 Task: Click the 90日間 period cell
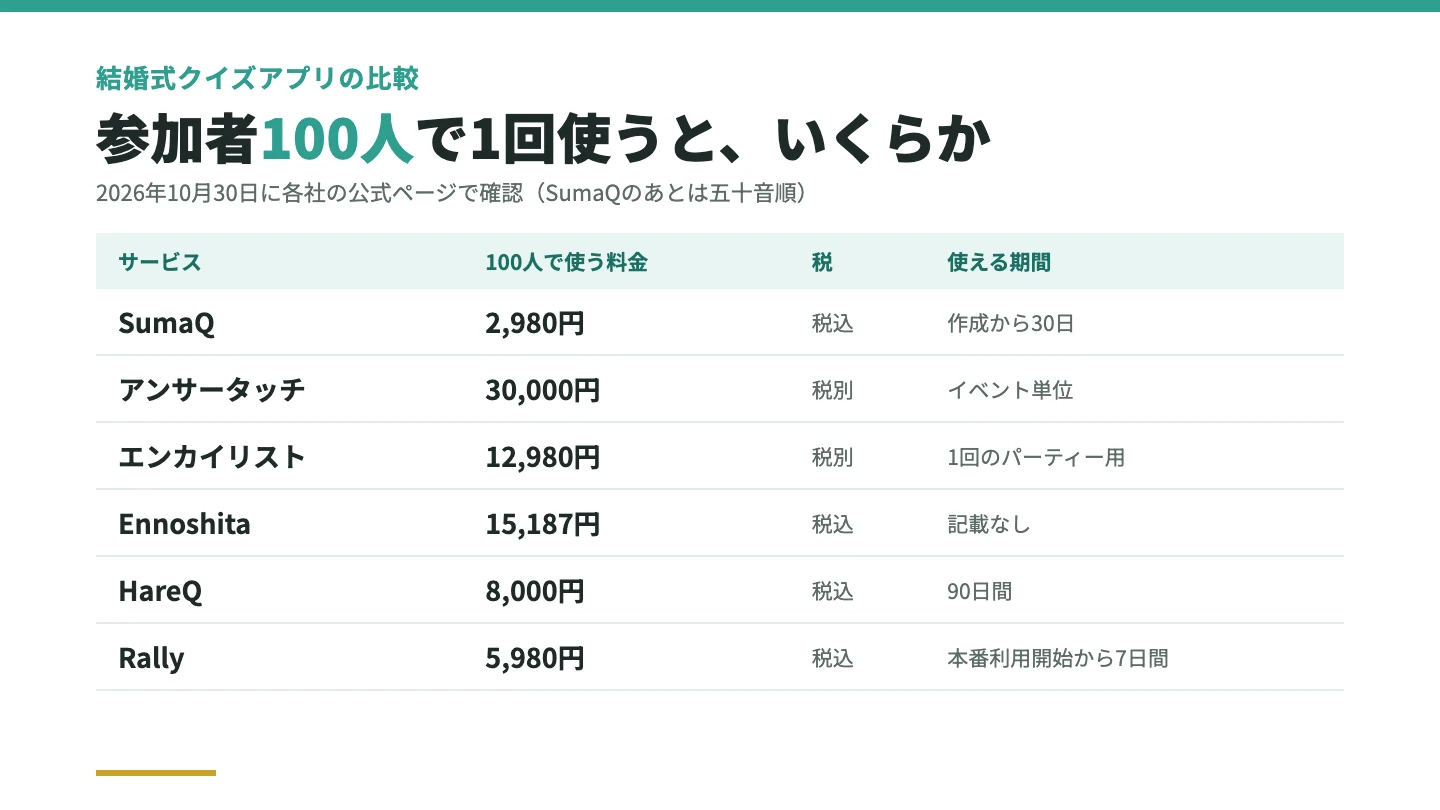979,592
